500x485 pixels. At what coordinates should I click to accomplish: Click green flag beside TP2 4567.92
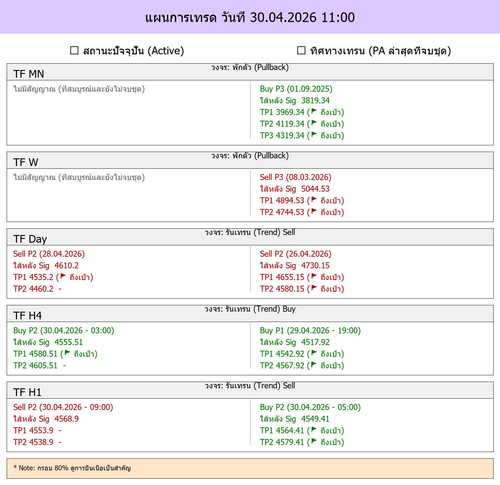(314, 365)
